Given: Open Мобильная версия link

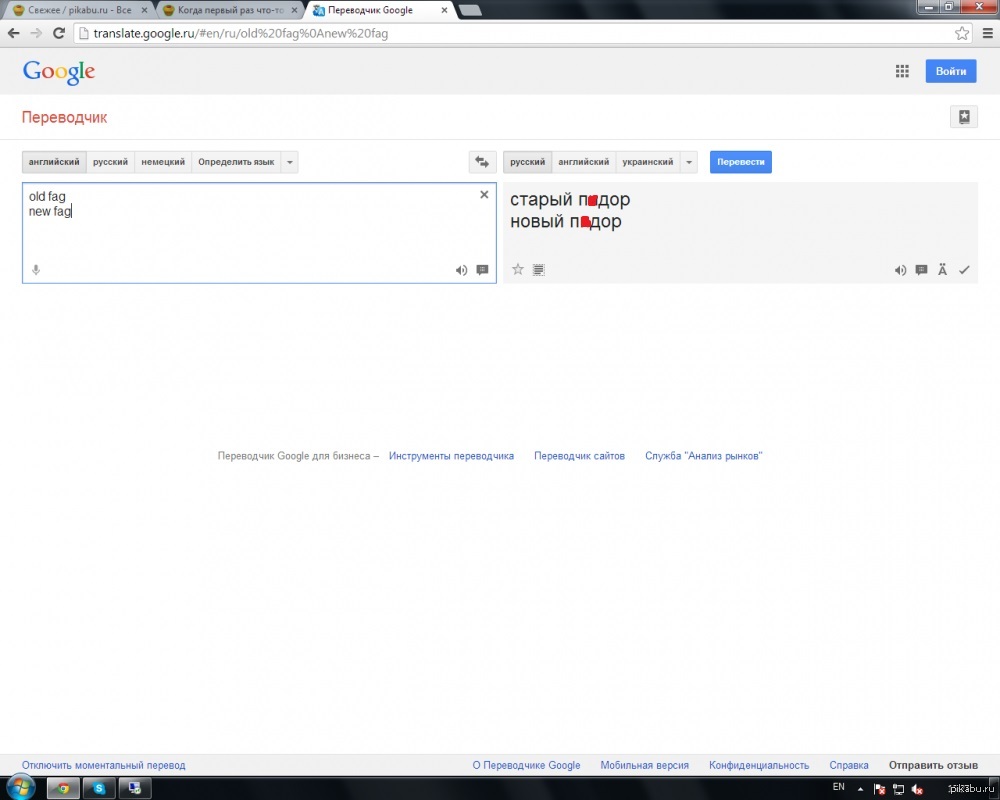Looking at the screenshot, I should tap(644, 765).
